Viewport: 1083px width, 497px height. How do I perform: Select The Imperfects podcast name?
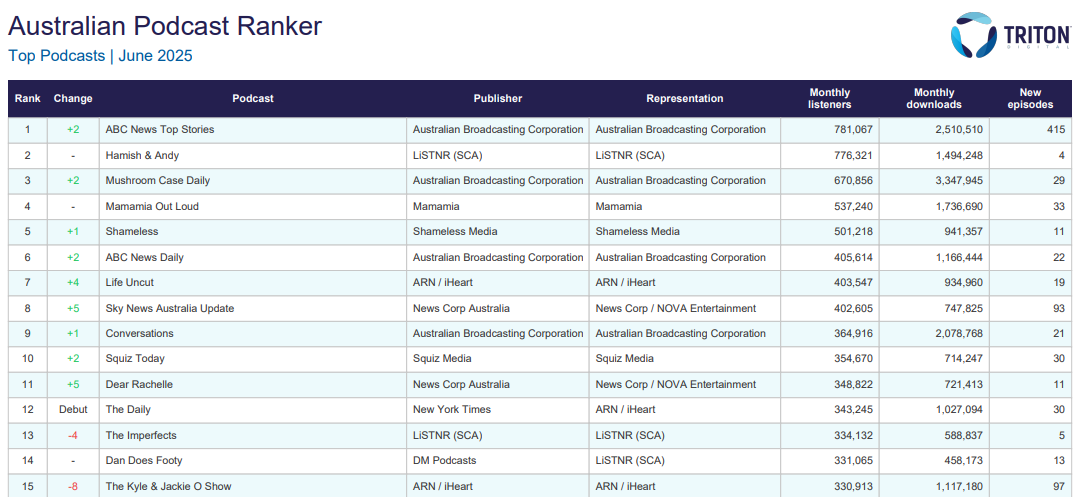pos(141,436)
